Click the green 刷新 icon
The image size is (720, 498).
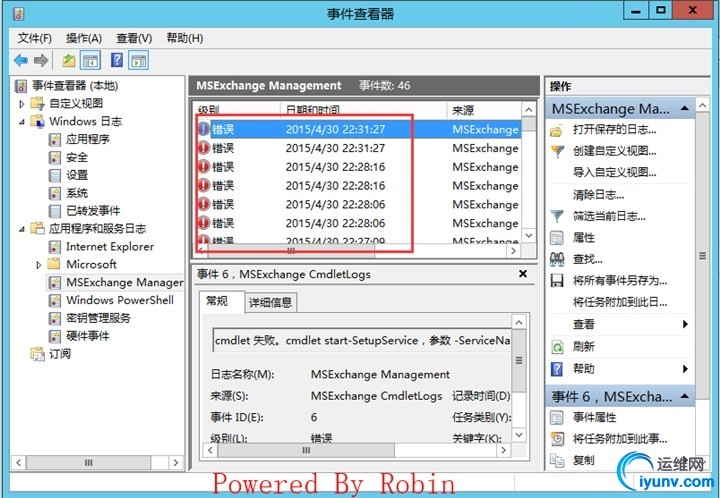(557, 347)
